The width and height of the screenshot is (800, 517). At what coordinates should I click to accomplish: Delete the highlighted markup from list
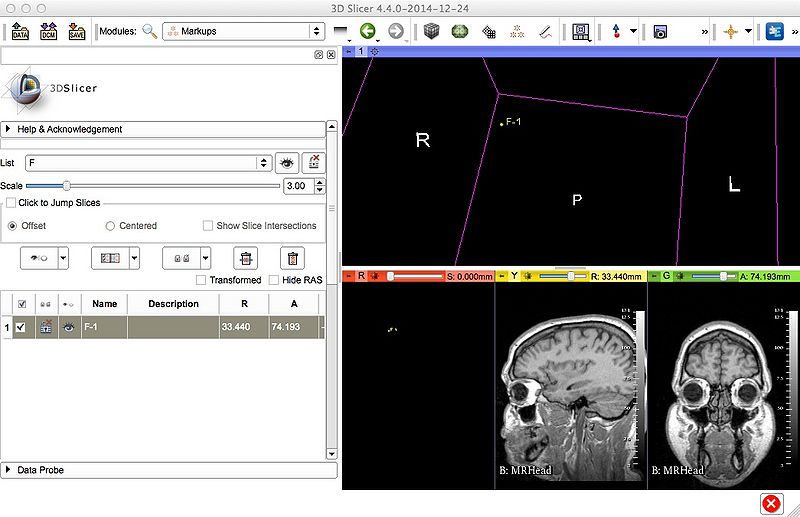[245, 258]
